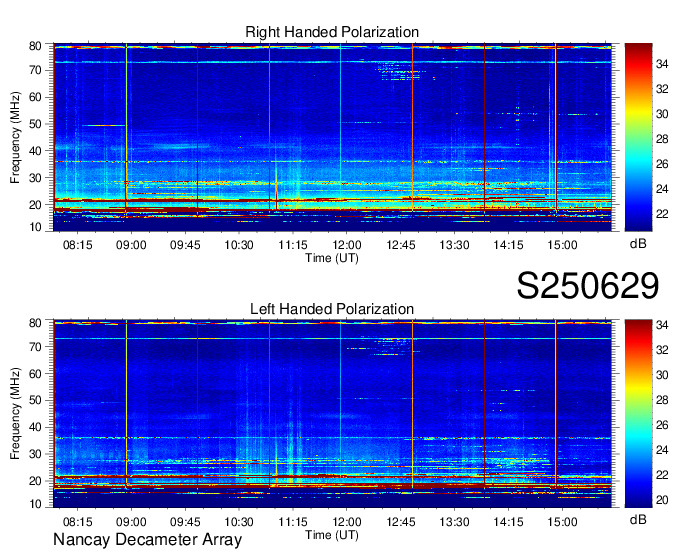Click the Left Handed Polarization spectrogram image
Image resolution: width=680 pixels, height=552 pixels.
point(332,414)
